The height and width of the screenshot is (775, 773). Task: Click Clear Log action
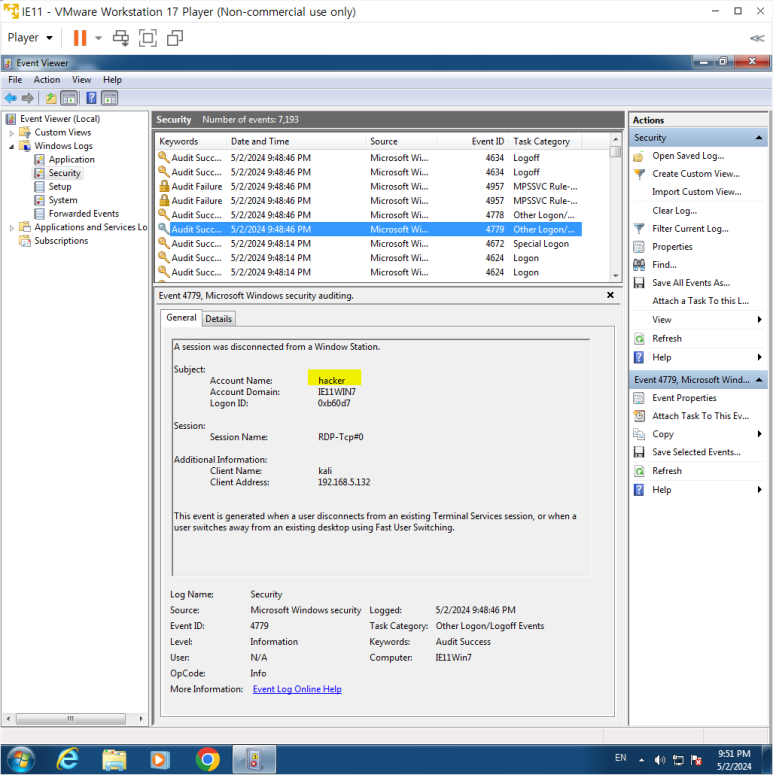coord(675,211)
